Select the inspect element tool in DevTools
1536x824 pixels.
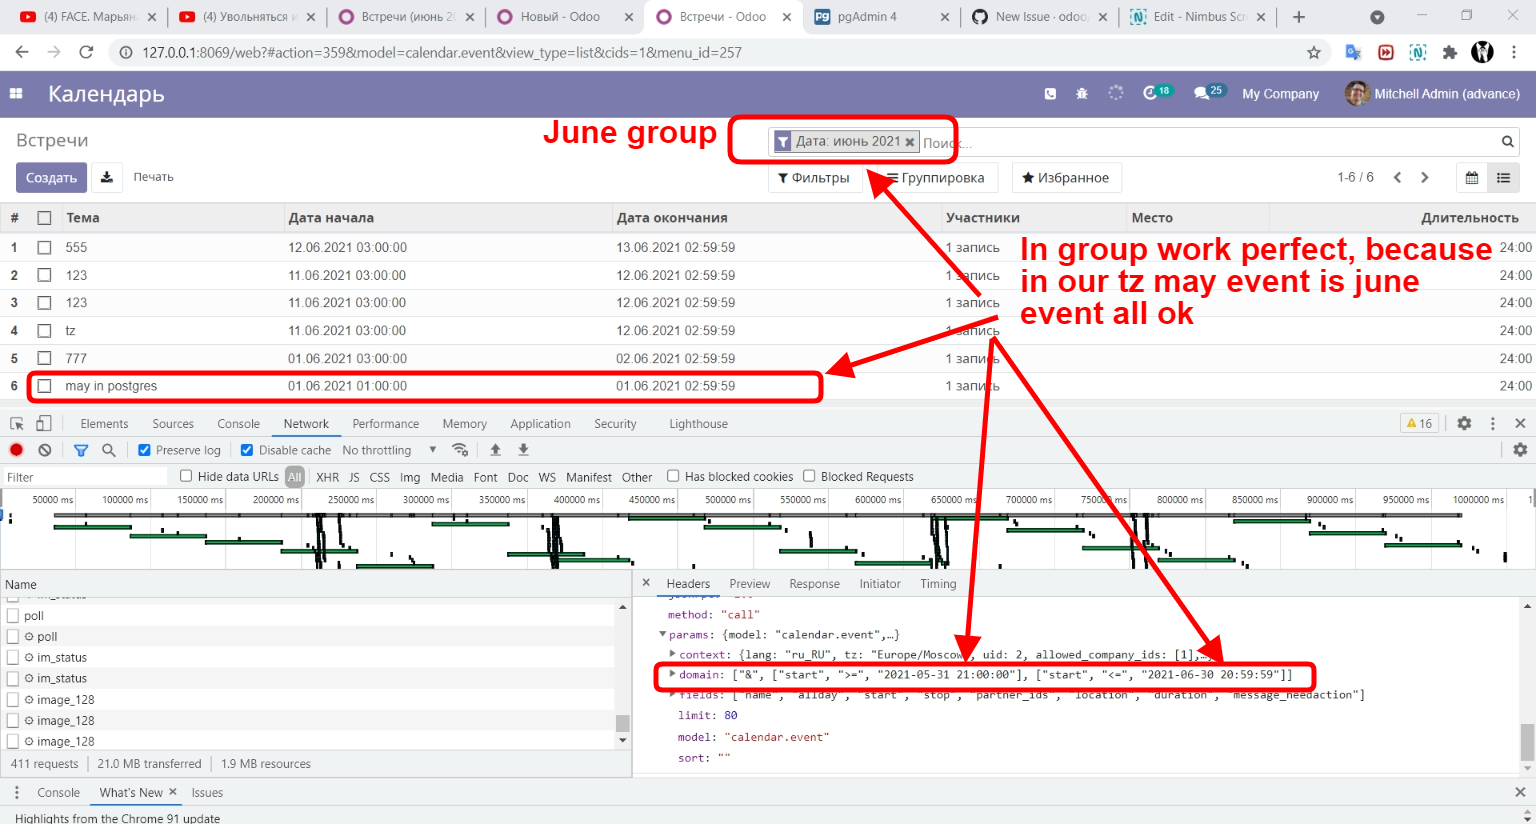(x=16, y=423)
